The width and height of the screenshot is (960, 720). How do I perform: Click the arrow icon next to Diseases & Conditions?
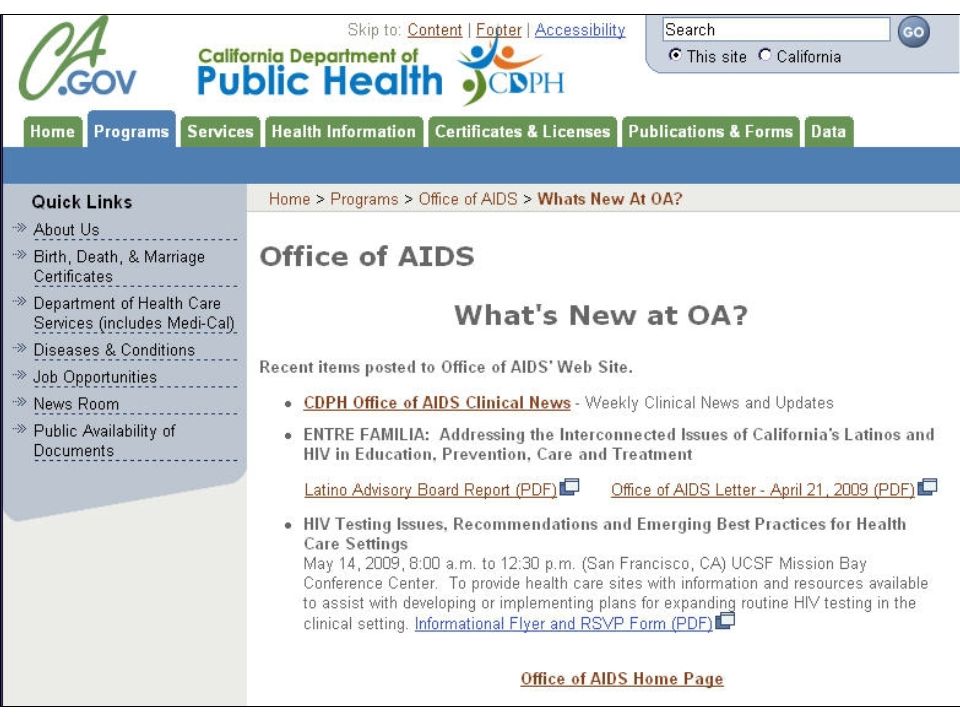pos(20,348)
